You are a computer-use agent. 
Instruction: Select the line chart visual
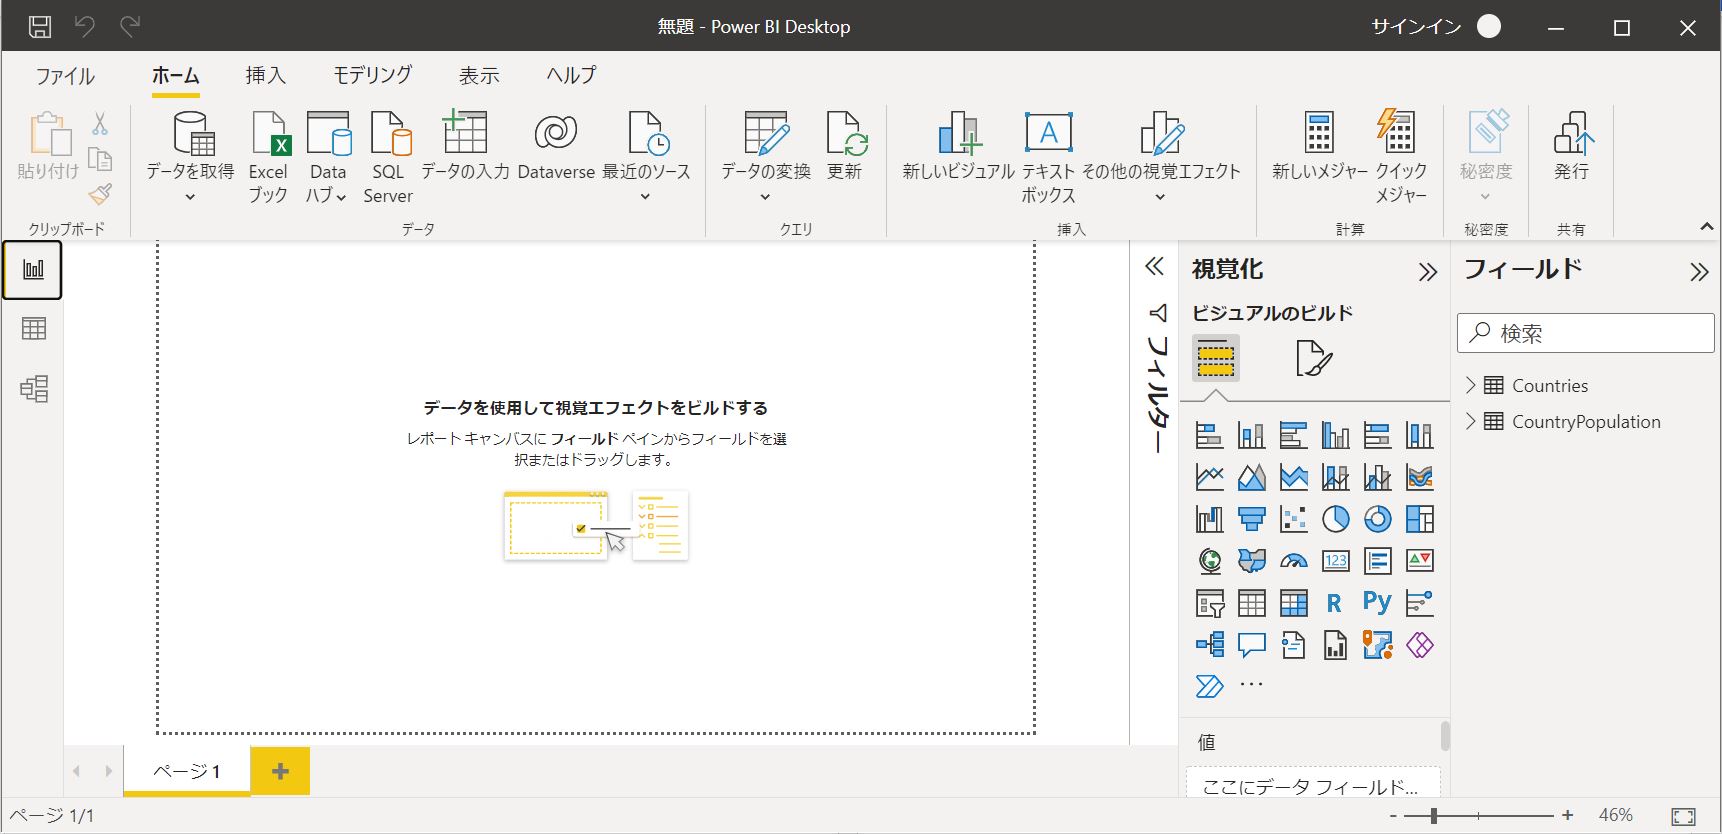click(x=1209, y=477)
